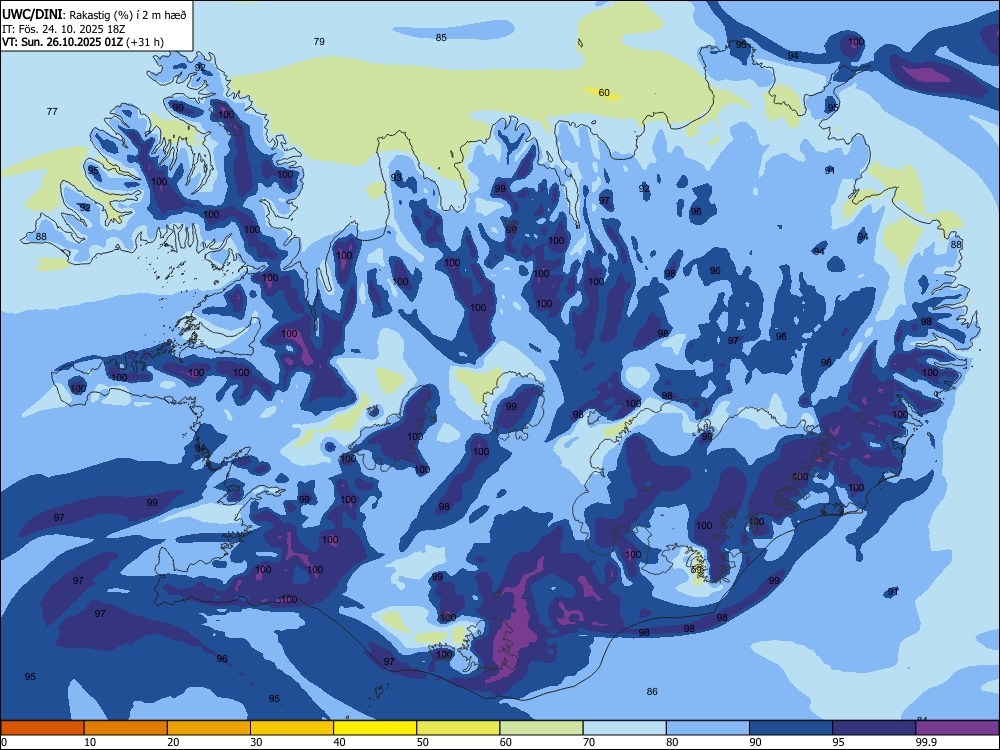Pick the 50–60 yellow-green legend swatch
Viewport: 1000px width, 750px height.
coord(458,728)
